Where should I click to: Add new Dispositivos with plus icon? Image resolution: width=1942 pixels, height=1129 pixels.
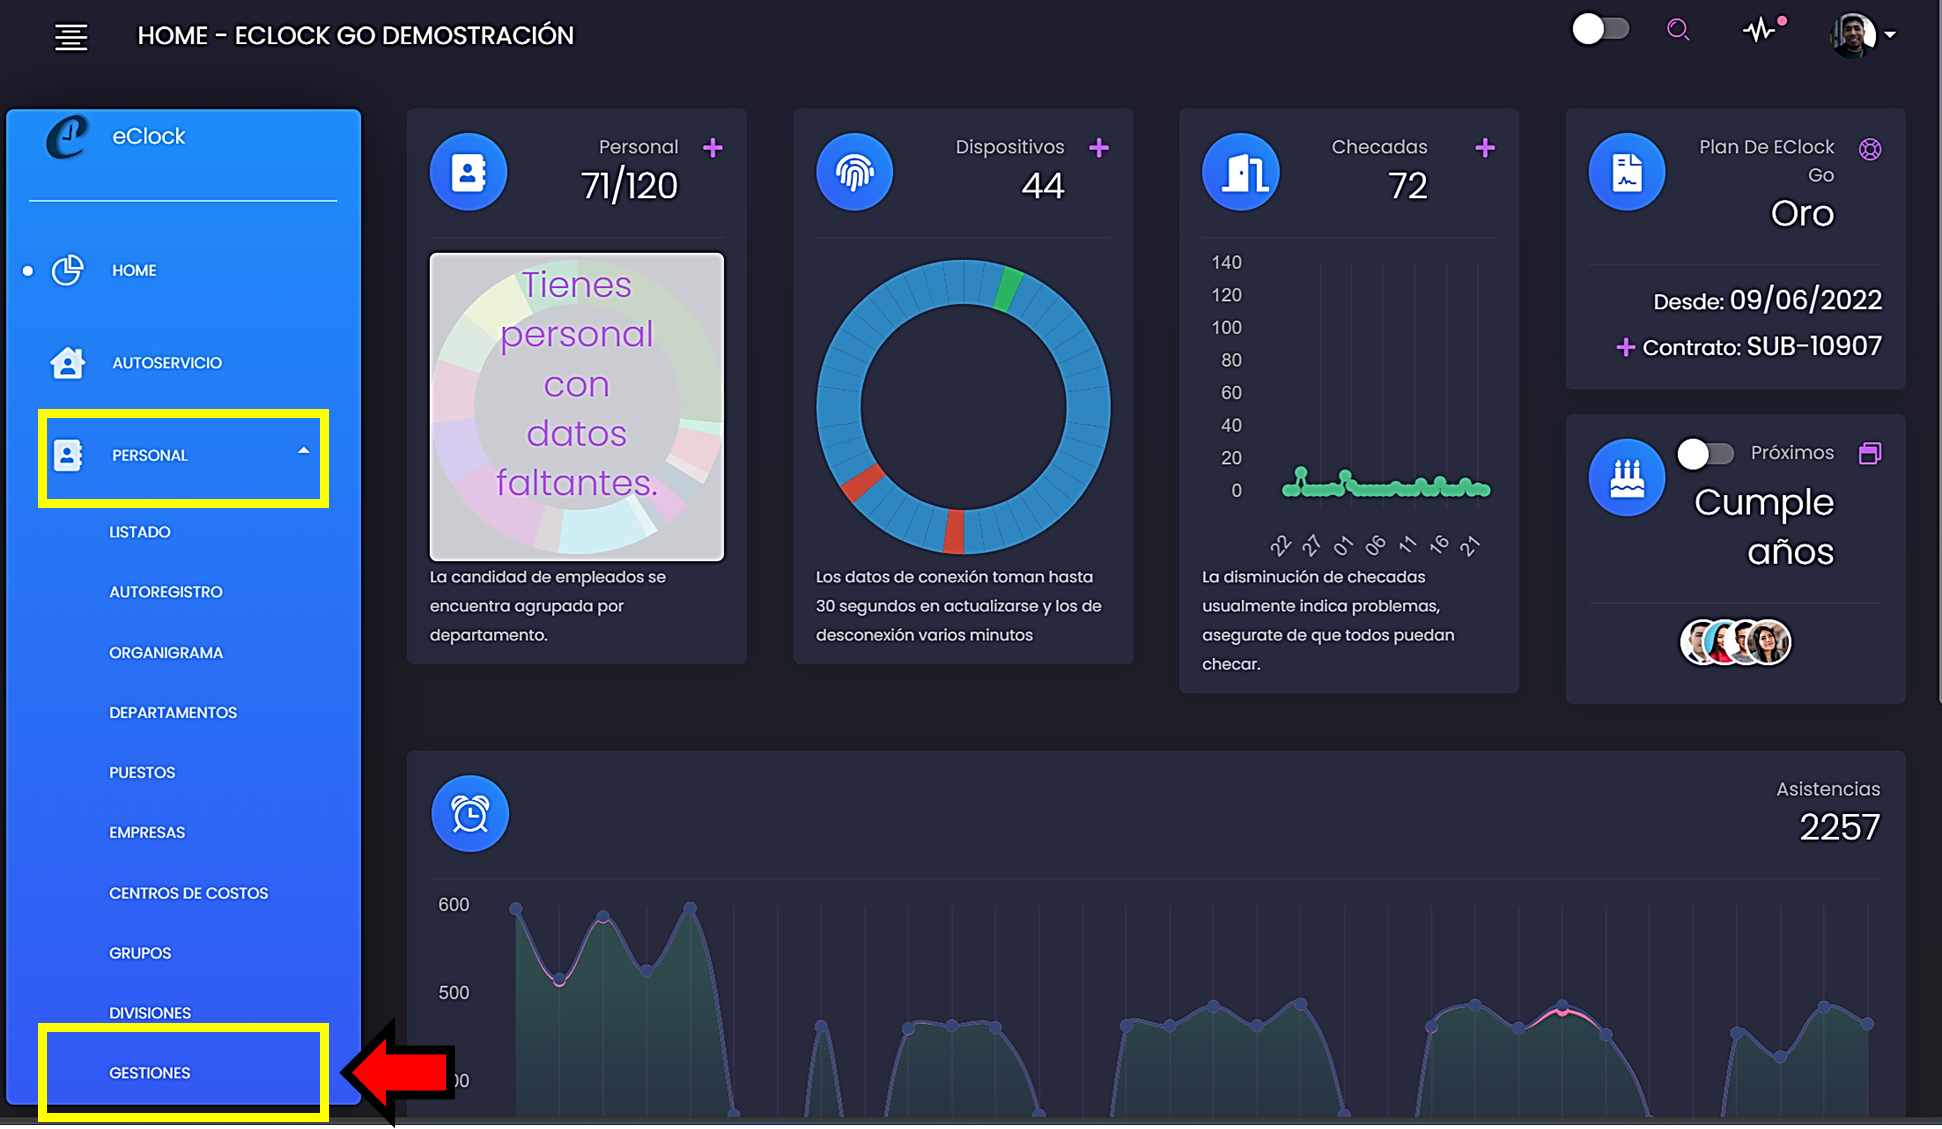coord(1099,148)
